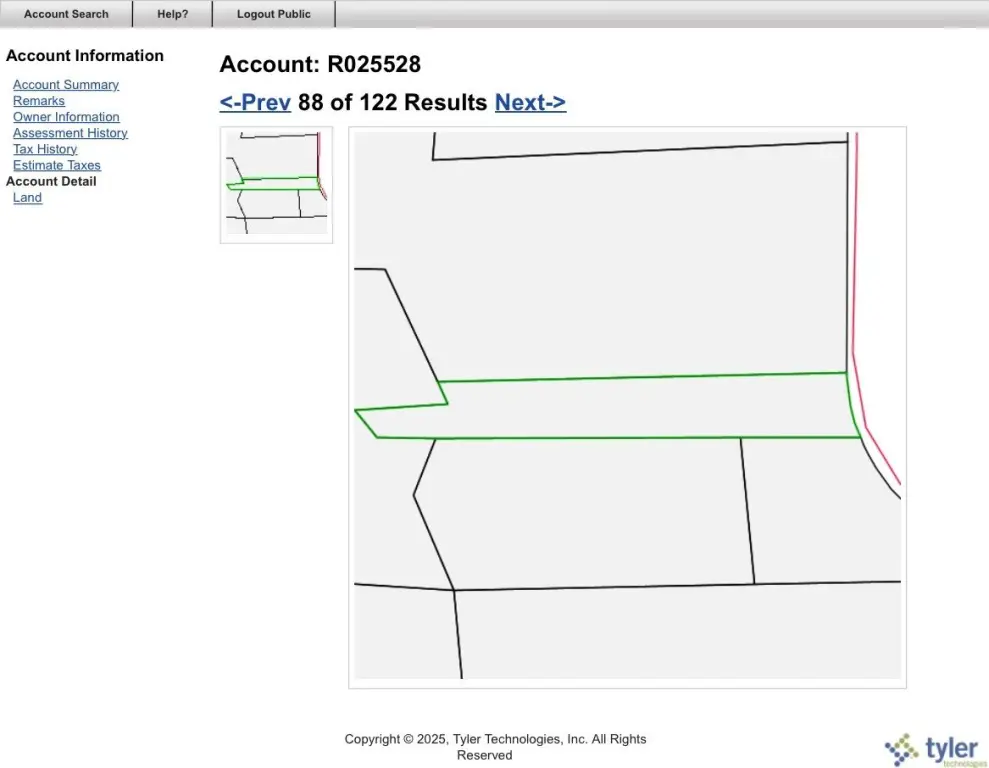Go to previous result with <-Prev
This screenshot has width=989, height=768.
tap(255, 102)
